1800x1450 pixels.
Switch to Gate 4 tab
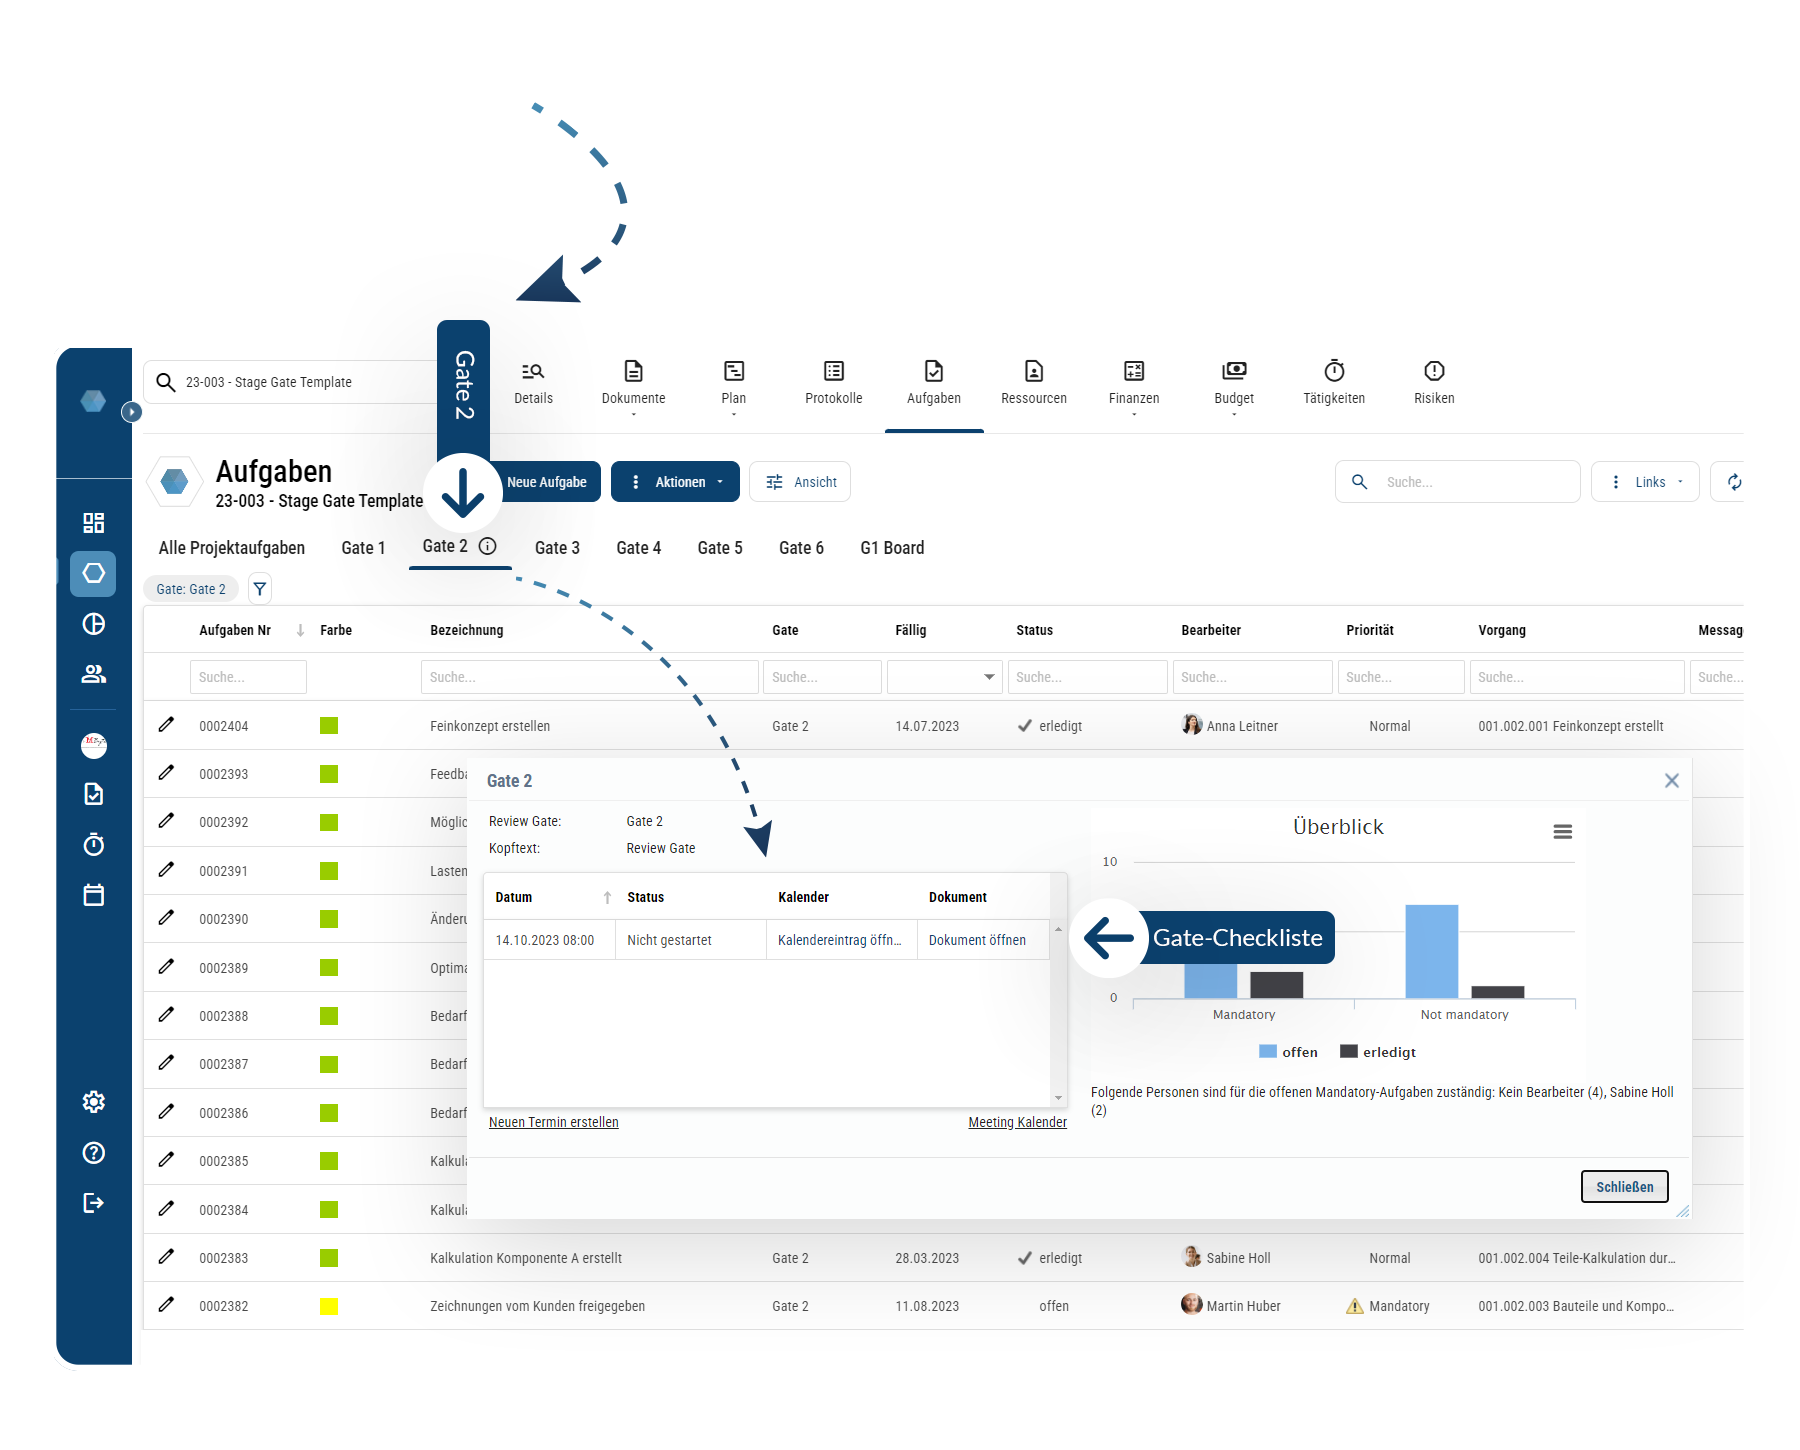(638, 548)
